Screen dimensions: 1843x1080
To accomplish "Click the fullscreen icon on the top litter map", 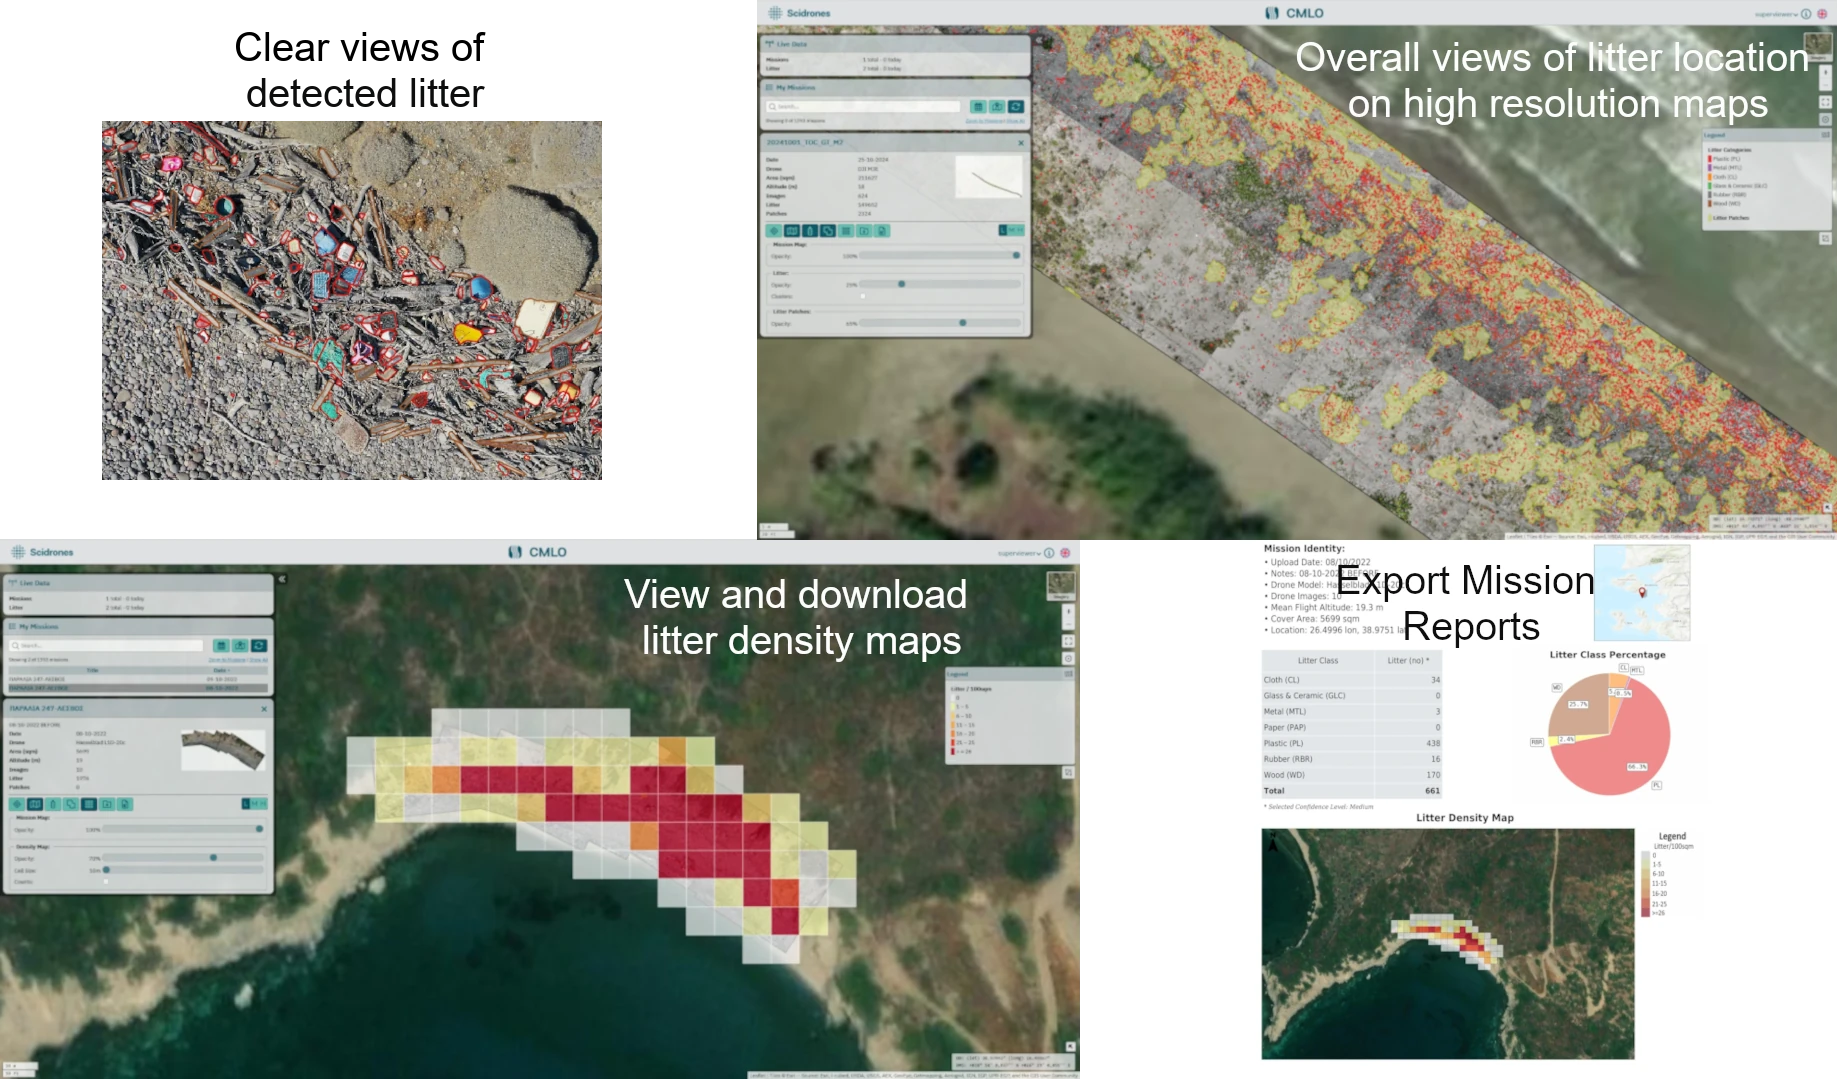I will [x=1825, y=102].
